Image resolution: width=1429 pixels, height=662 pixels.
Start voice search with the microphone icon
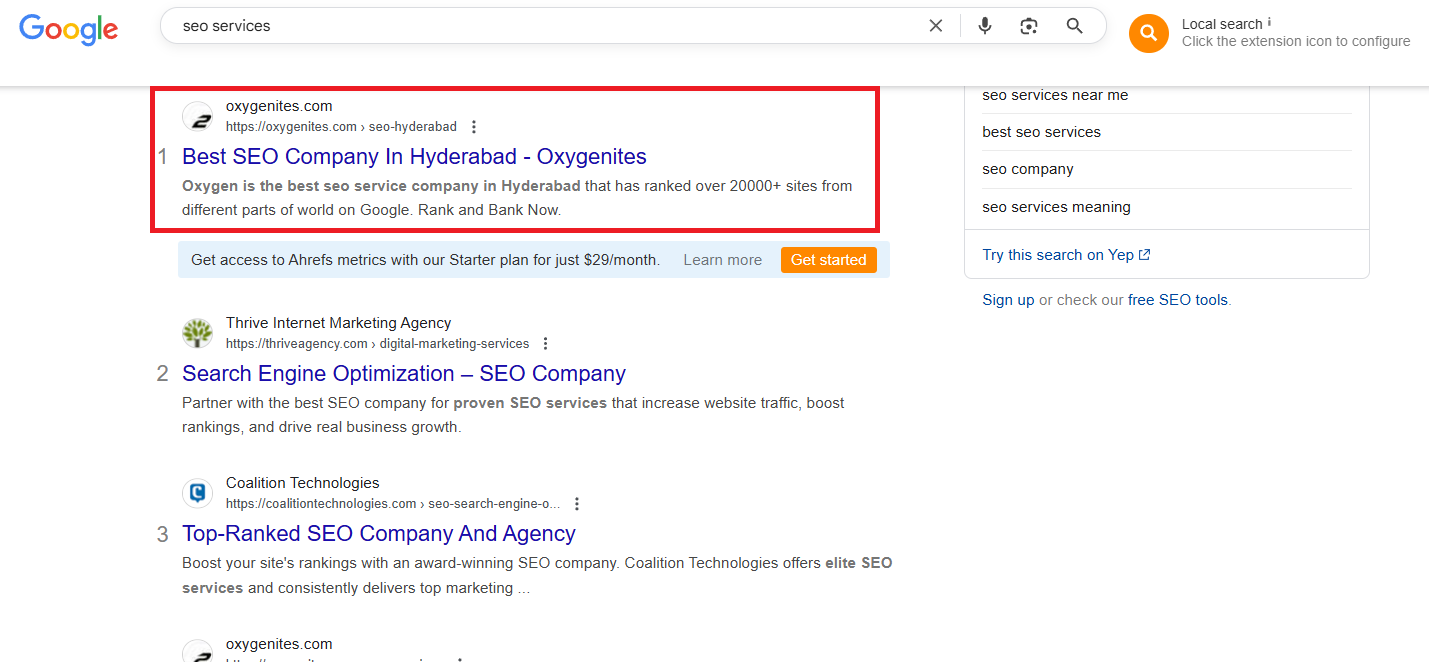[985, 26]
